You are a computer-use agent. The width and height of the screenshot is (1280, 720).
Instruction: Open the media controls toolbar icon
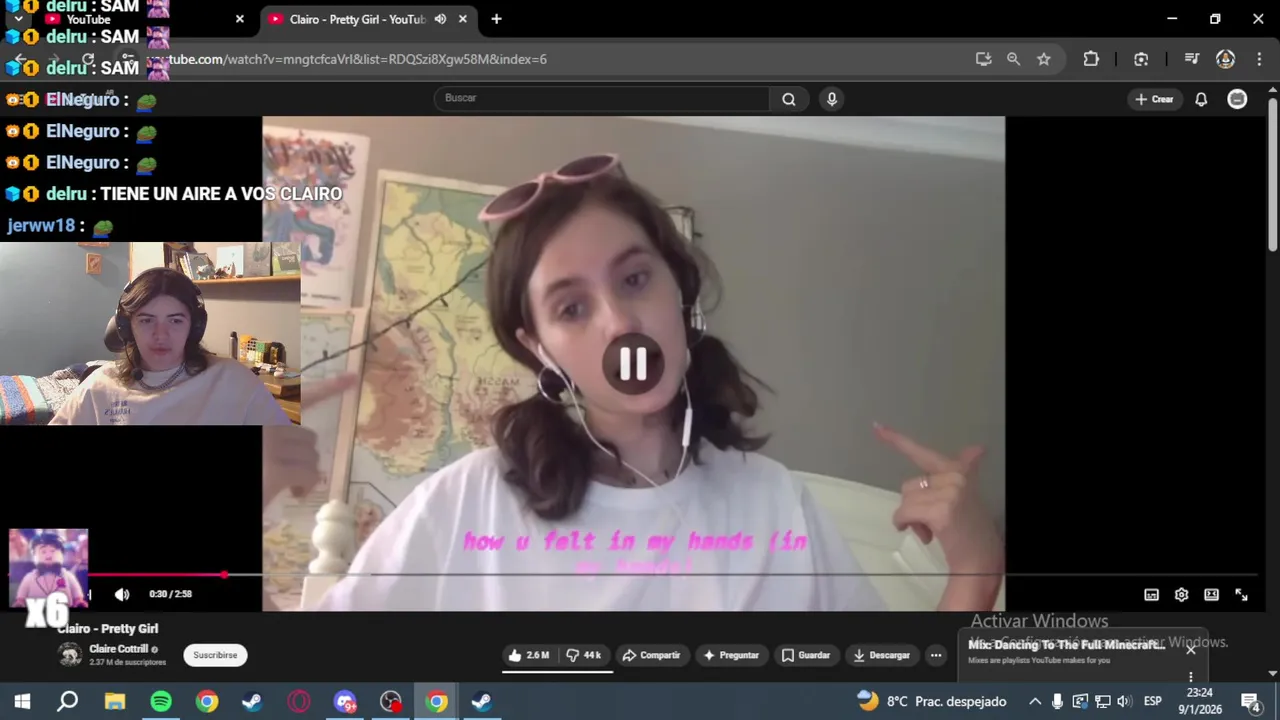(x=1191, y=59)
